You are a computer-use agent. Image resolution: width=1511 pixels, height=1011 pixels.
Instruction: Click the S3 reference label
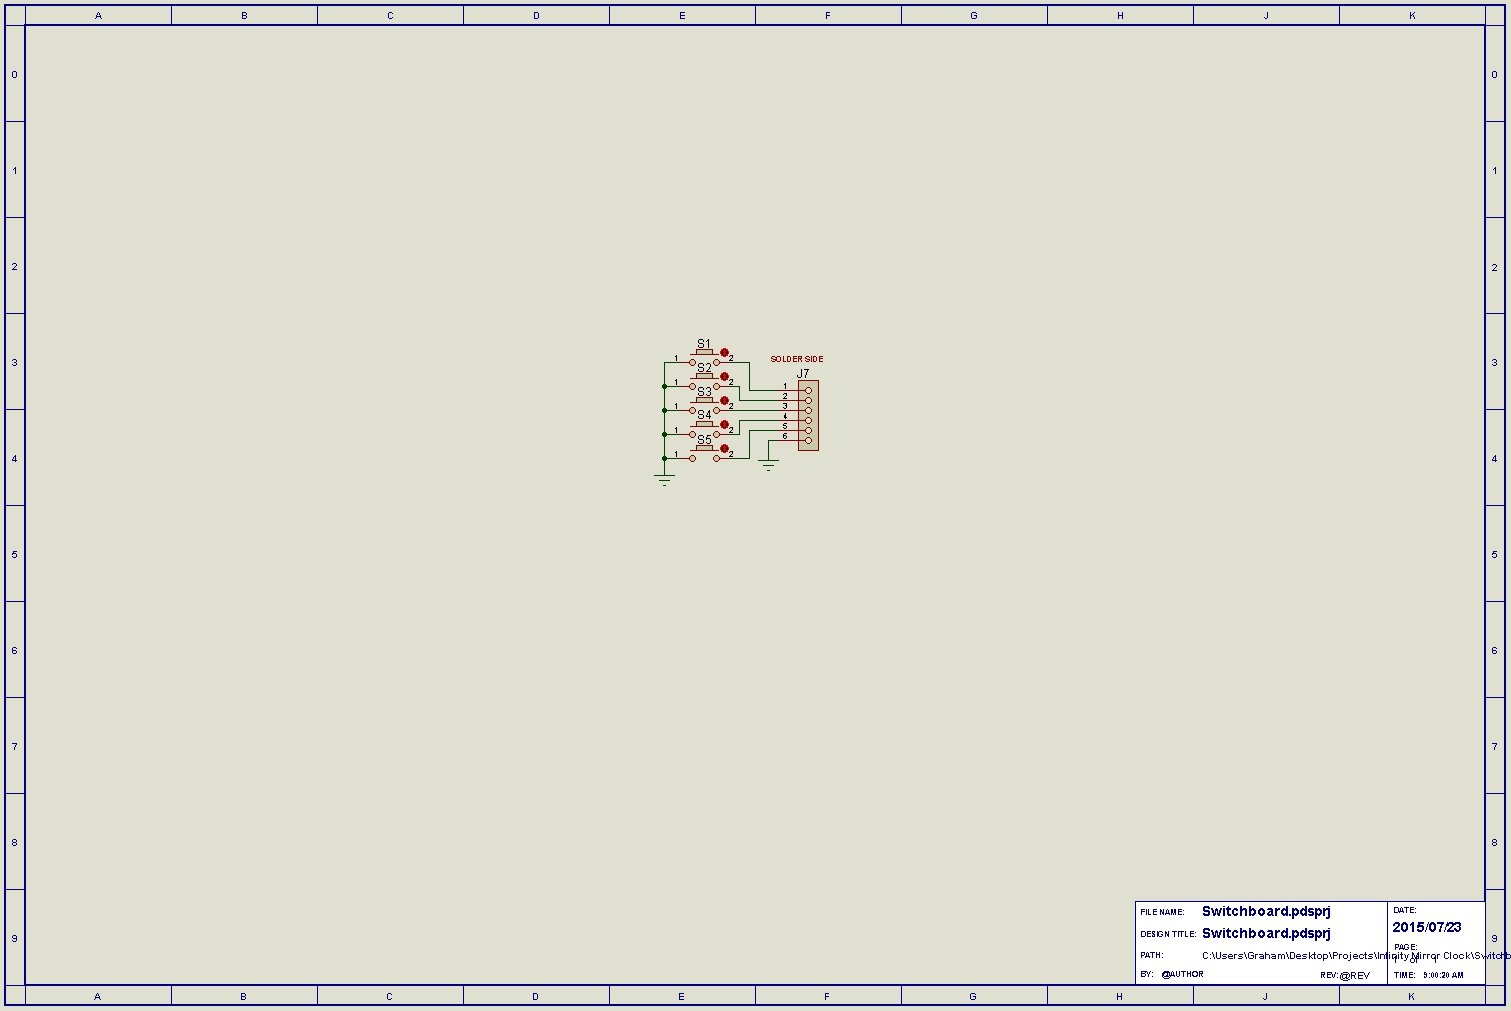[704, 392]
